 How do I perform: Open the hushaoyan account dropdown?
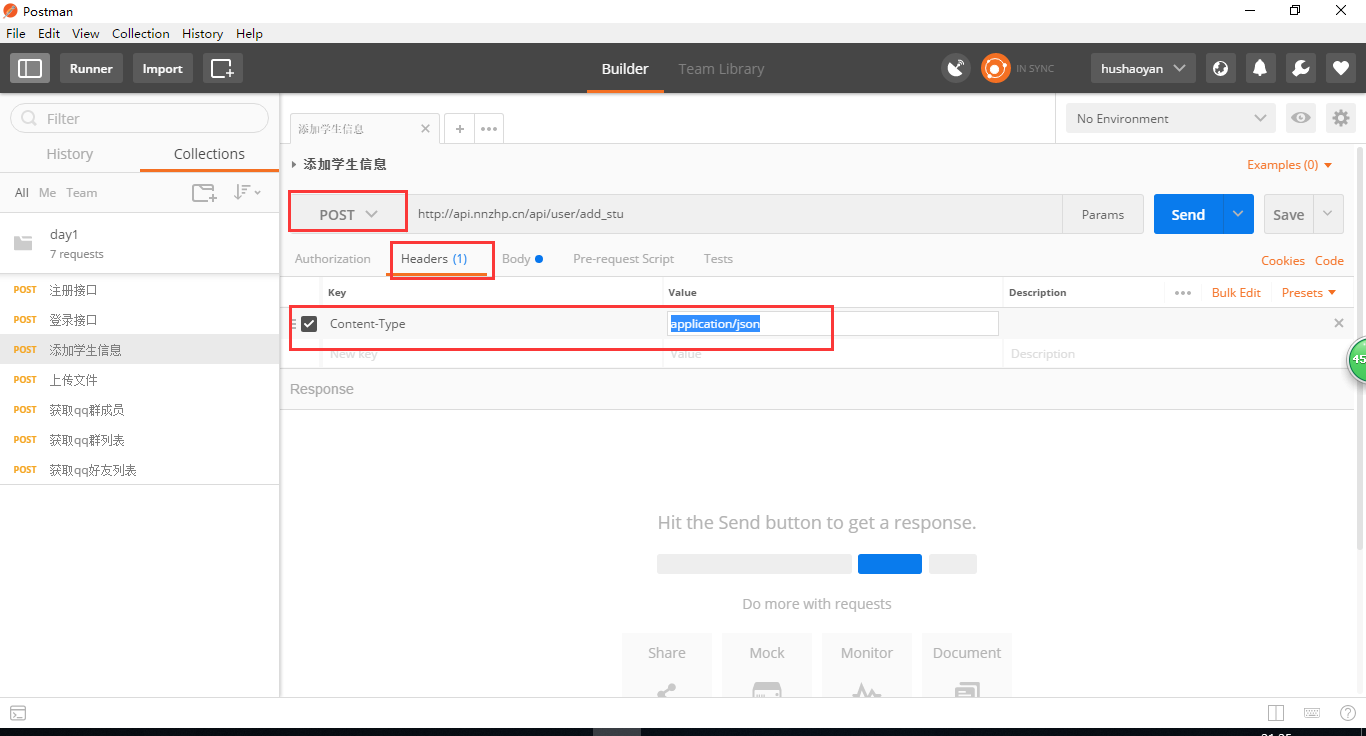[x=1143, y=68]
